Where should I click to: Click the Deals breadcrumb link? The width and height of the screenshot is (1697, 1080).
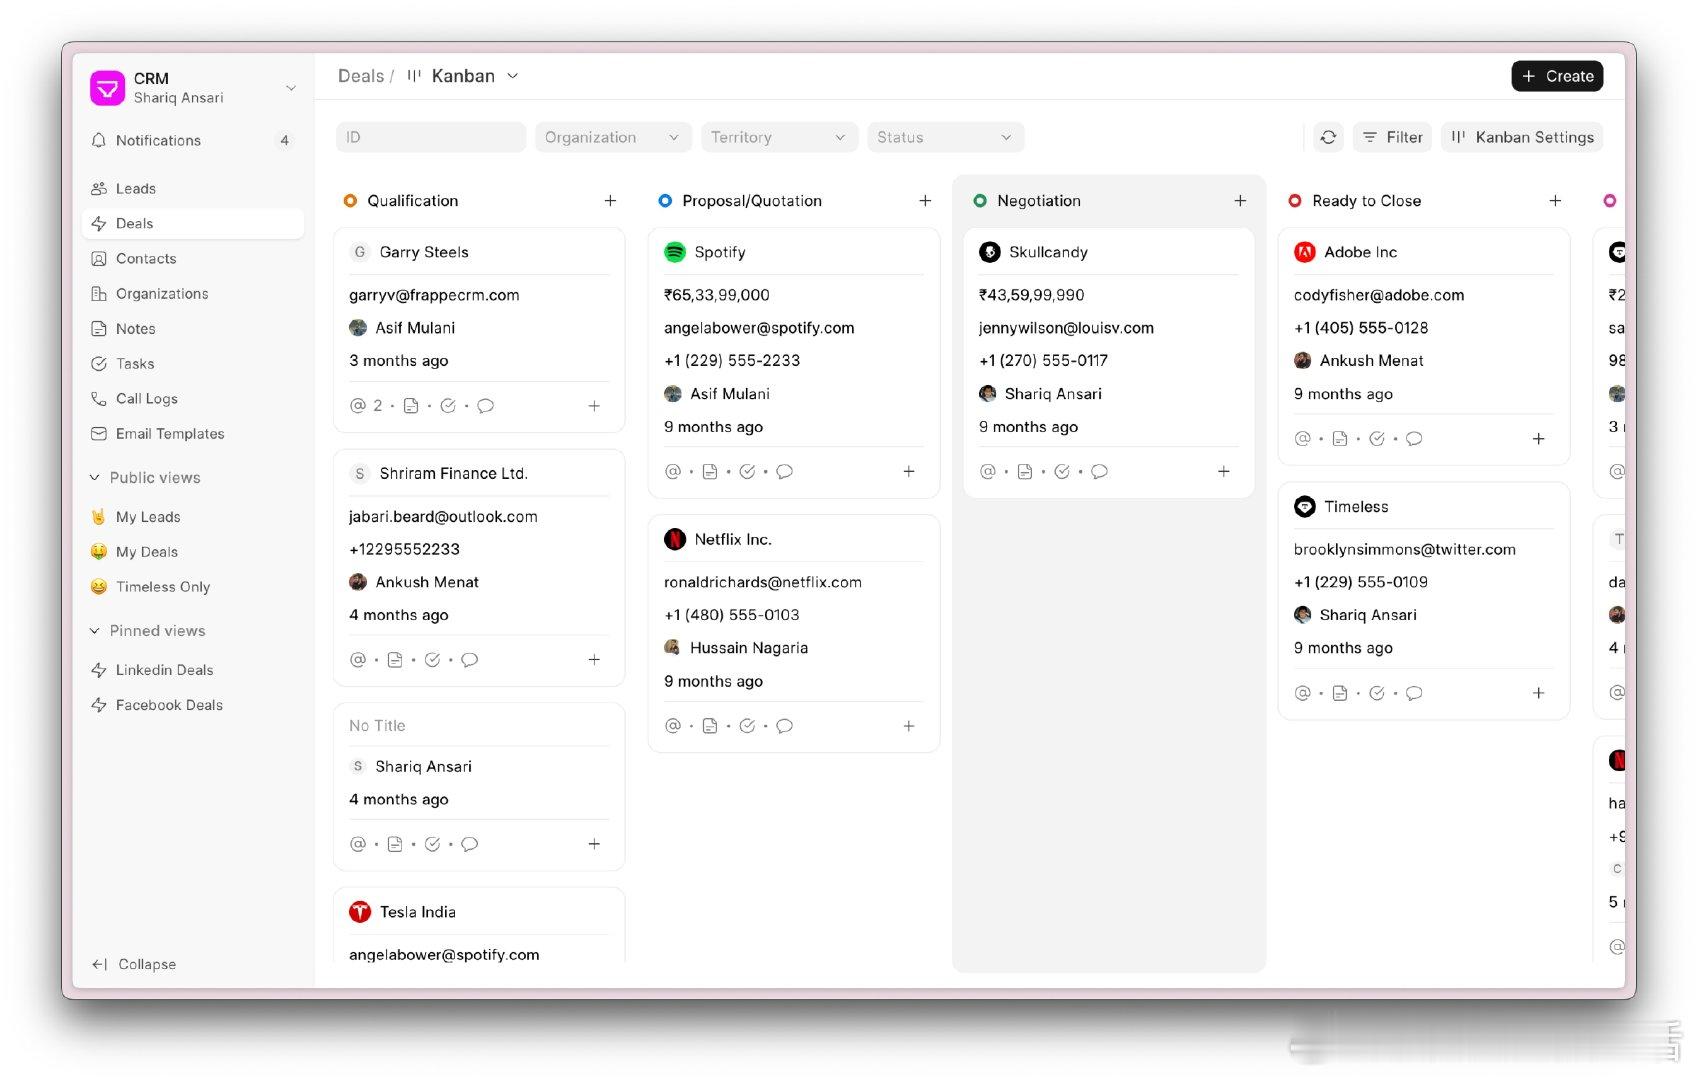(x=361, y=76)
